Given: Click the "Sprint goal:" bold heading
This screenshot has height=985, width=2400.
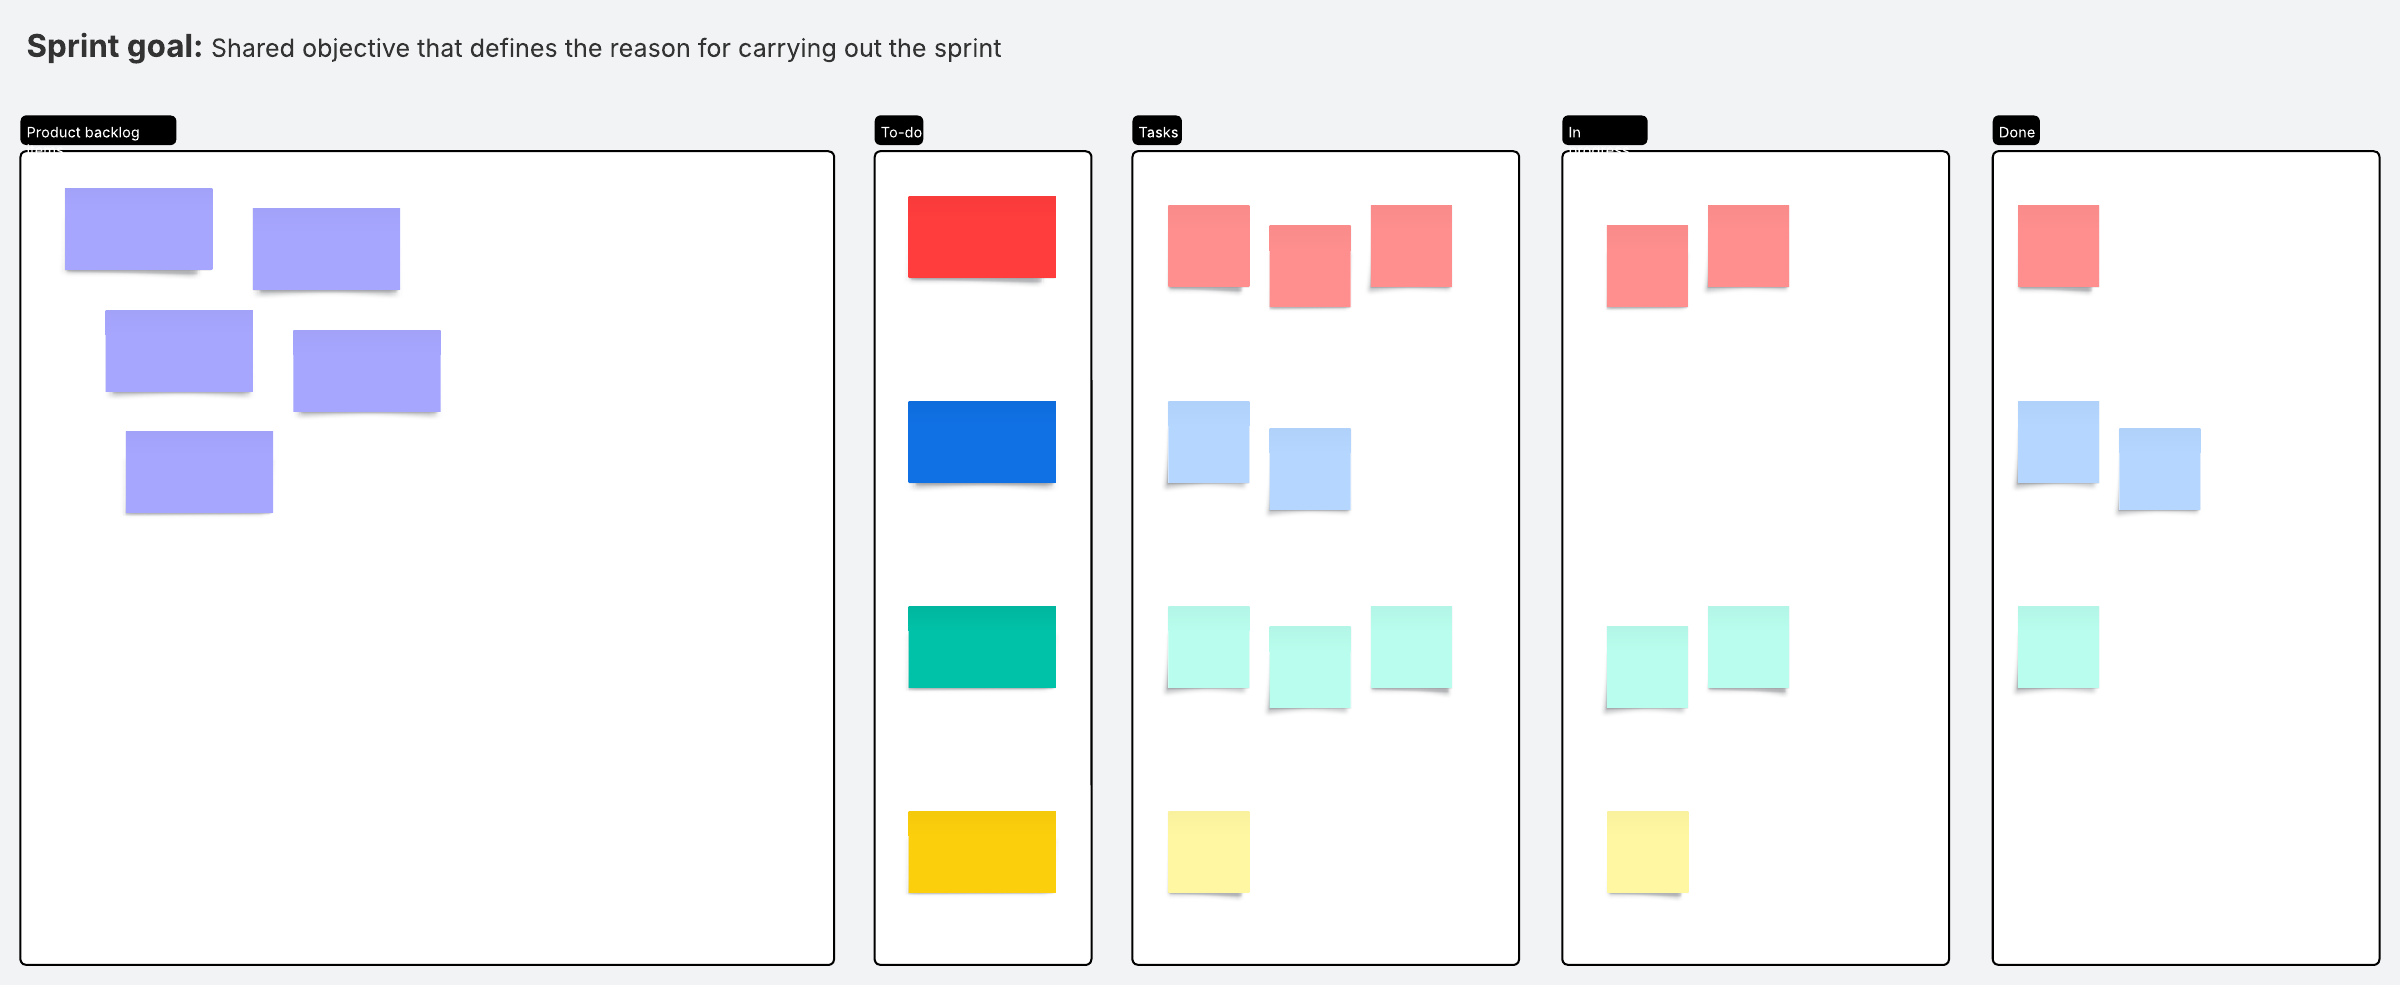Looking at the screenshot, I should tap(114, 47).
